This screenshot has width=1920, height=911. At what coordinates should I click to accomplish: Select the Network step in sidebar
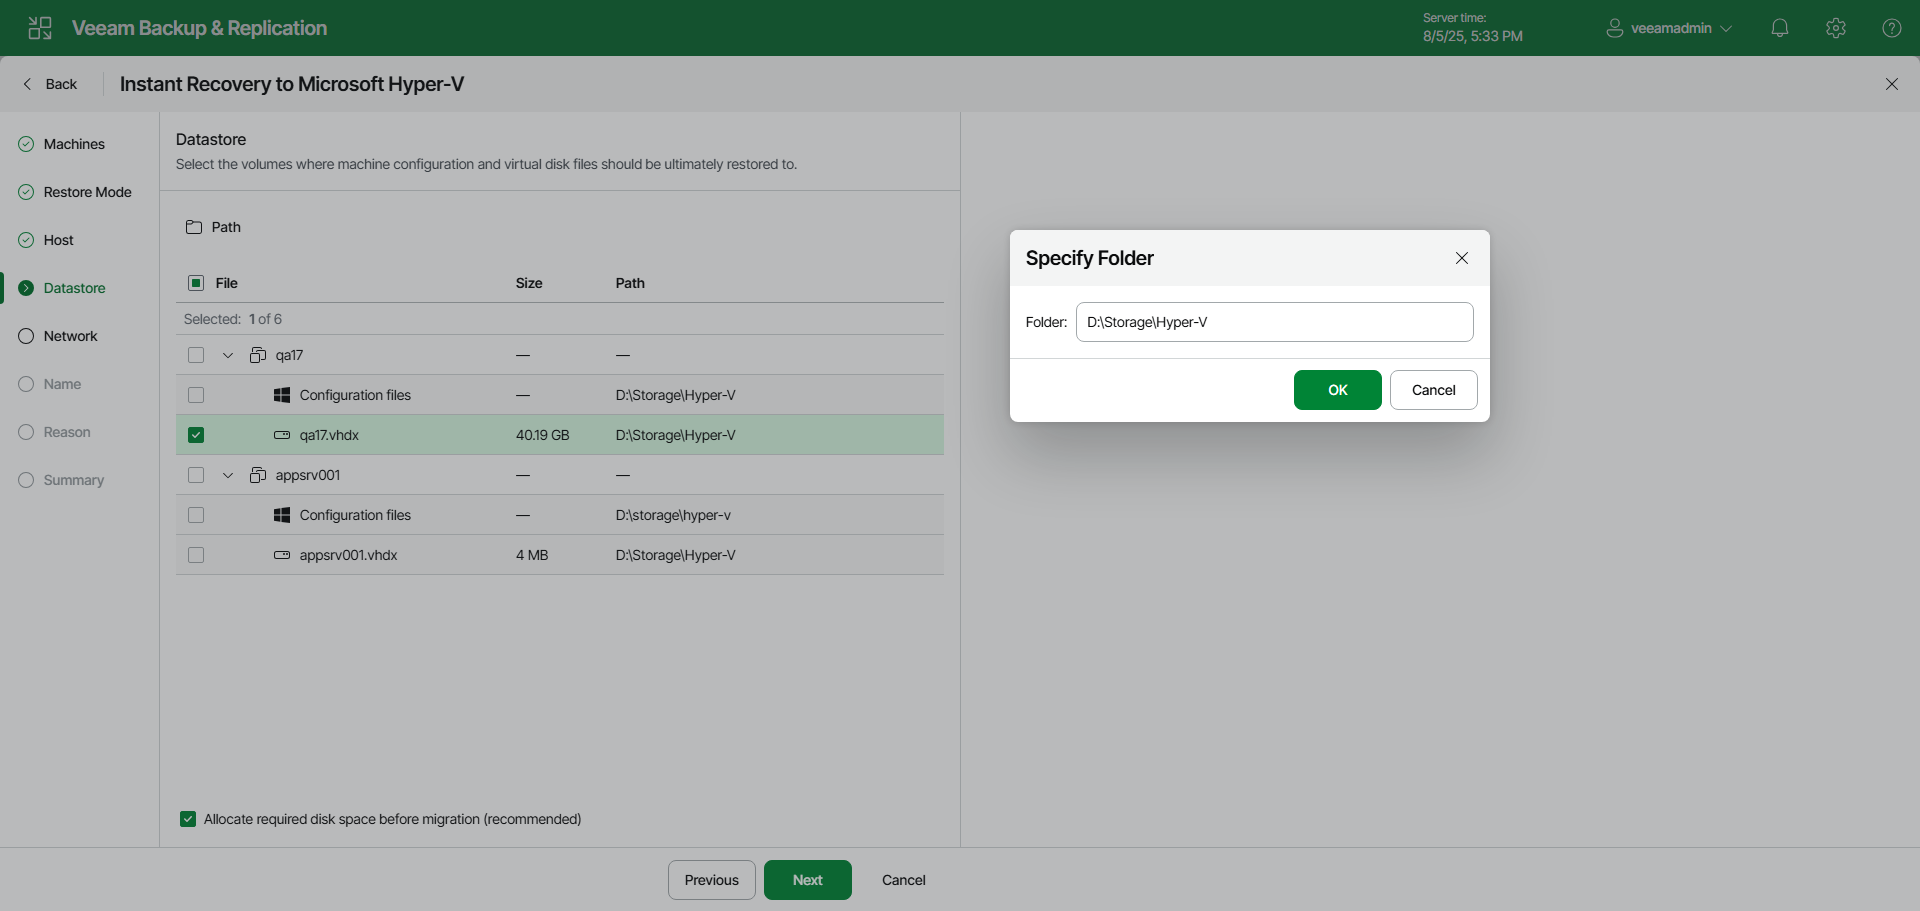pyautogui.click(x=70, y=336)
